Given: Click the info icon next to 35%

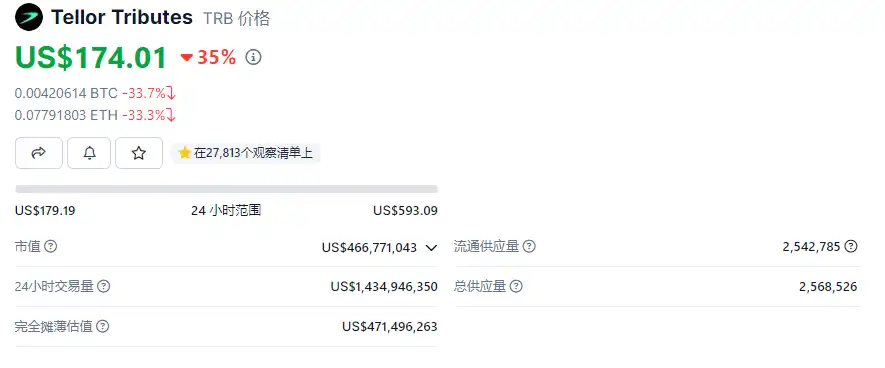Looking at the screenshot, I should pos(253,57).
